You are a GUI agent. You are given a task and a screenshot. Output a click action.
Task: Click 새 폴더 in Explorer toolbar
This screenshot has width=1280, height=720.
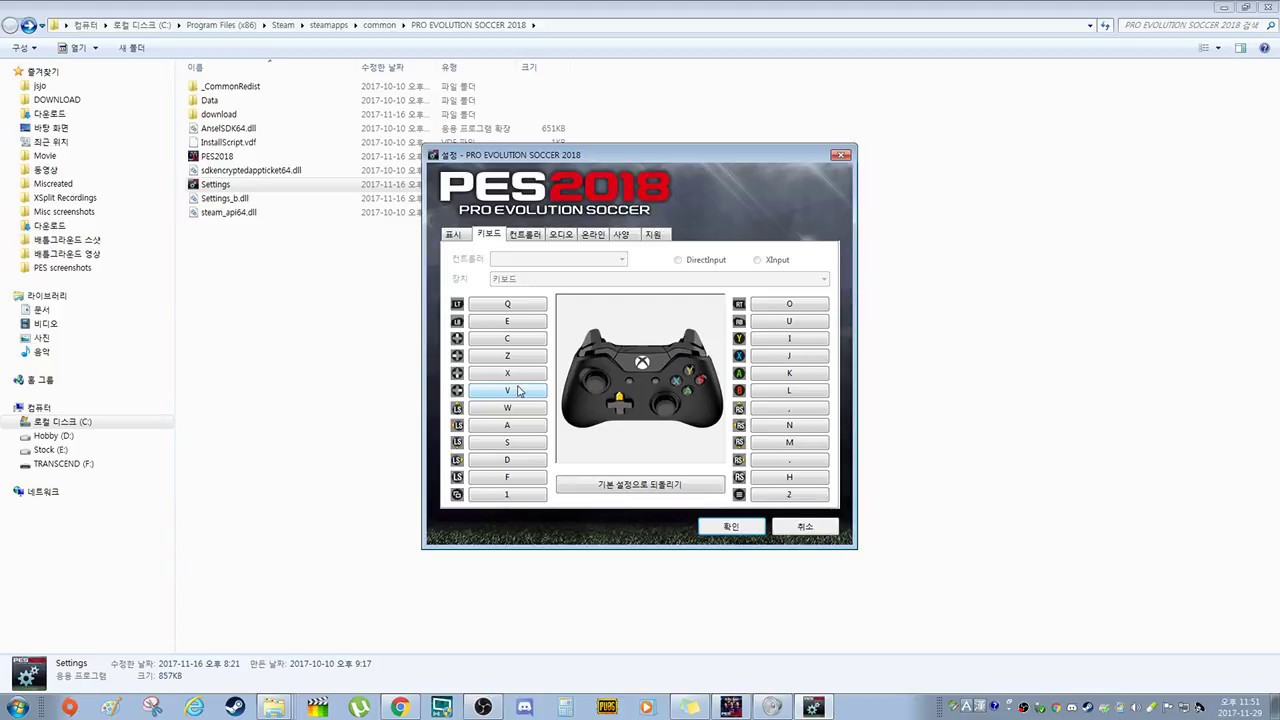pos(132,48)
